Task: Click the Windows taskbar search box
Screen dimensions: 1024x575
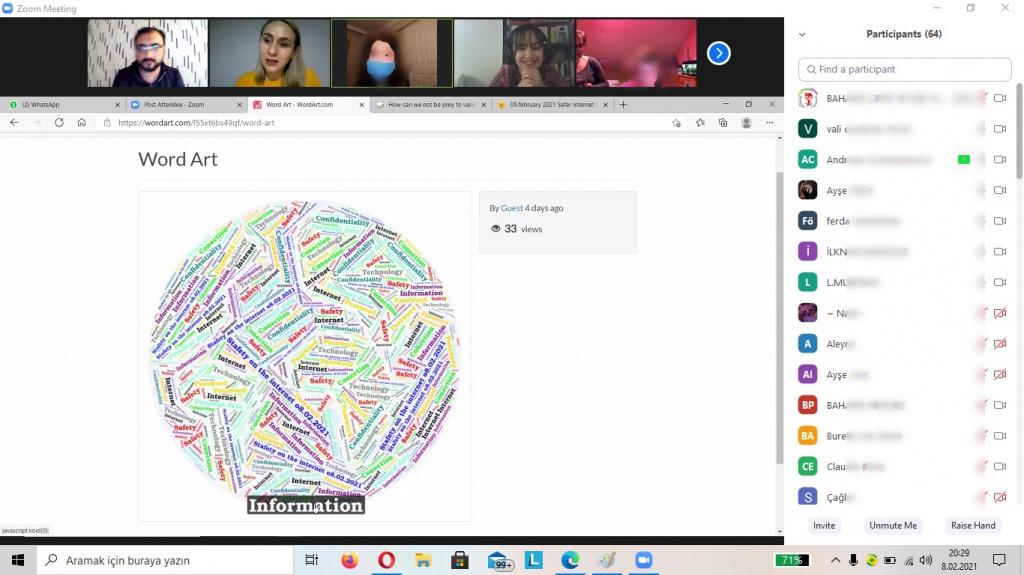Action: 165,560
